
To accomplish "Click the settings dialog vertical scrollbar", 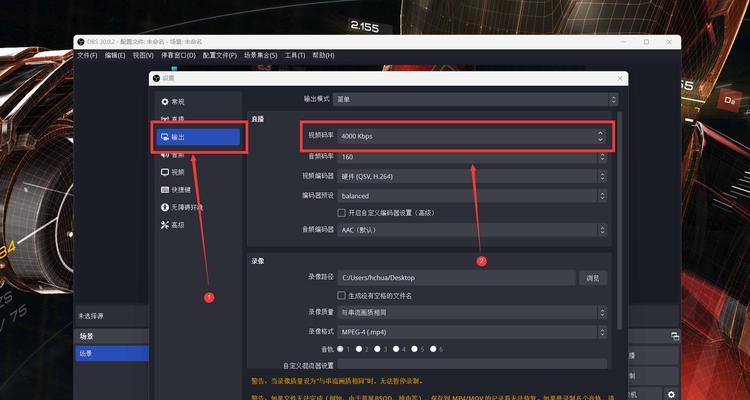I will click(619, 220).
